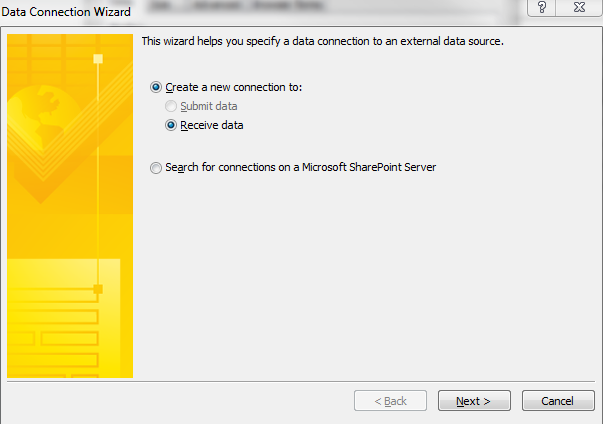The width and height of the screenshot is (603, 424).
Task: Click the 'Search for connections on a Microsoft SharePoint Server' text
Action: (301, 167)
